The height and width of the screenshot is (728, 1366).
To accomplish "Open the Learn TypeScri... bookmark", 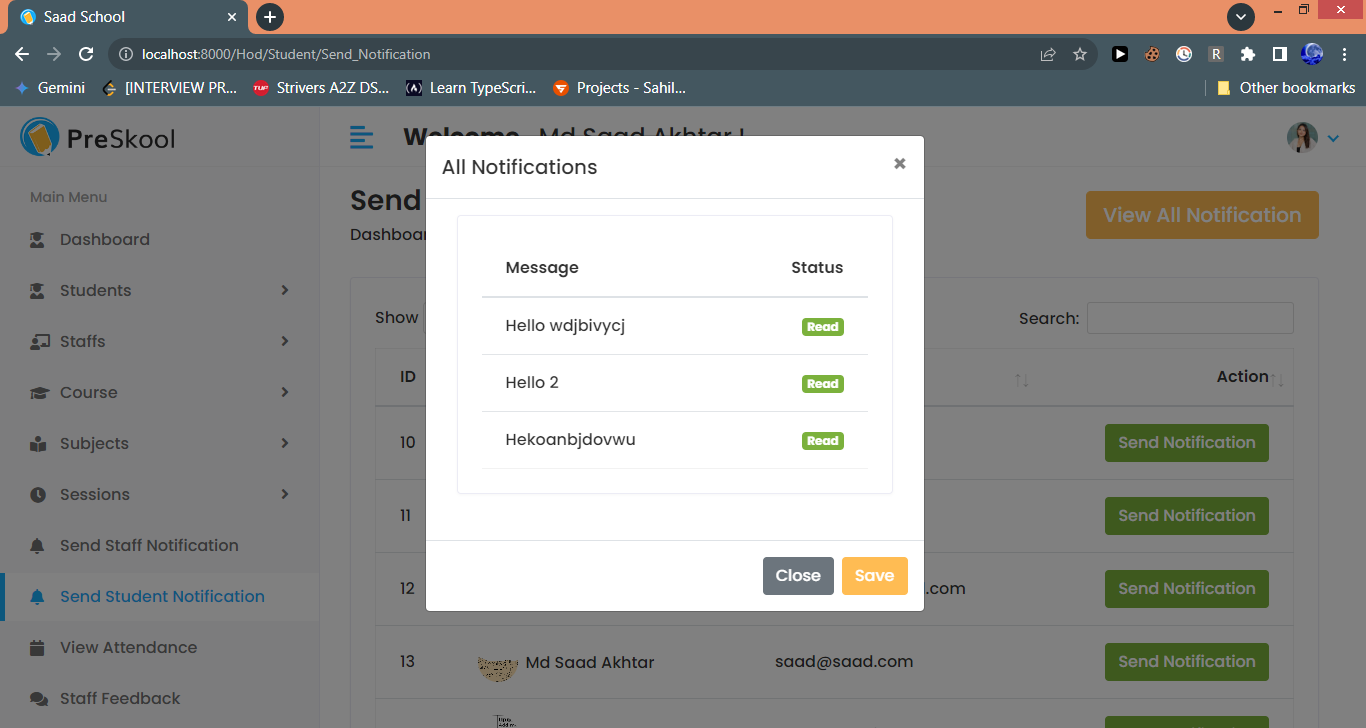I will [471, 88].
